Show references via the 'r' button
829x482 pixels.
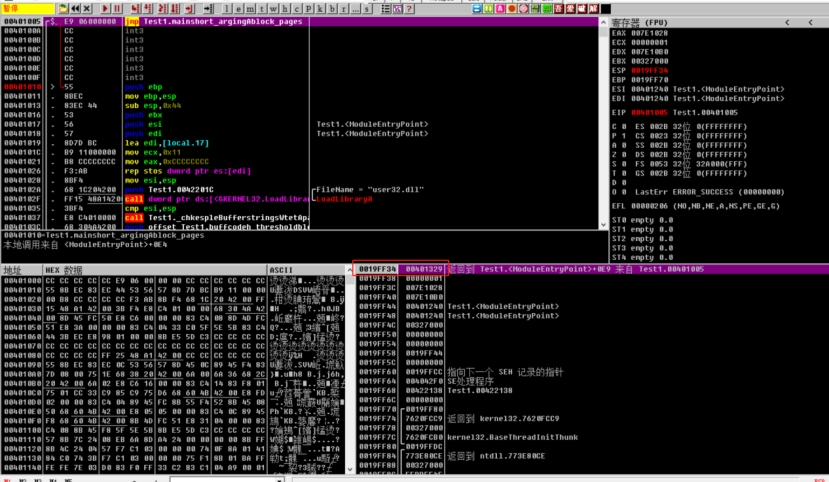[344, 9]
